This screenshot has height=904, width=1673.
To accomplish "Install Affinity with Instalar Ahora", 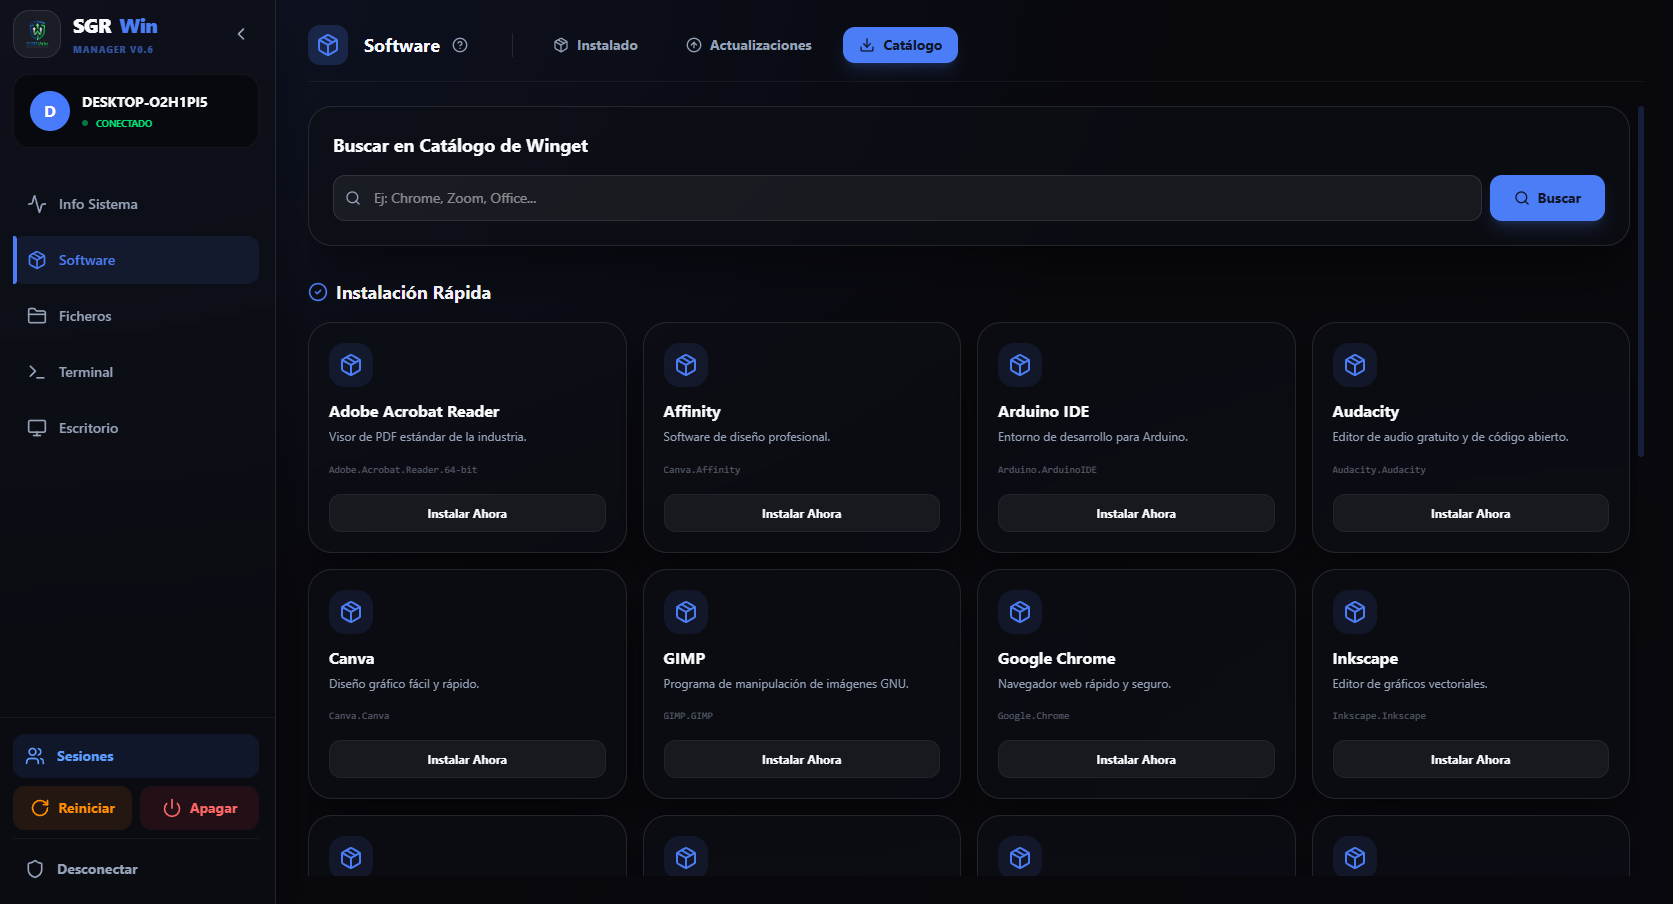I will coord(802,513).
